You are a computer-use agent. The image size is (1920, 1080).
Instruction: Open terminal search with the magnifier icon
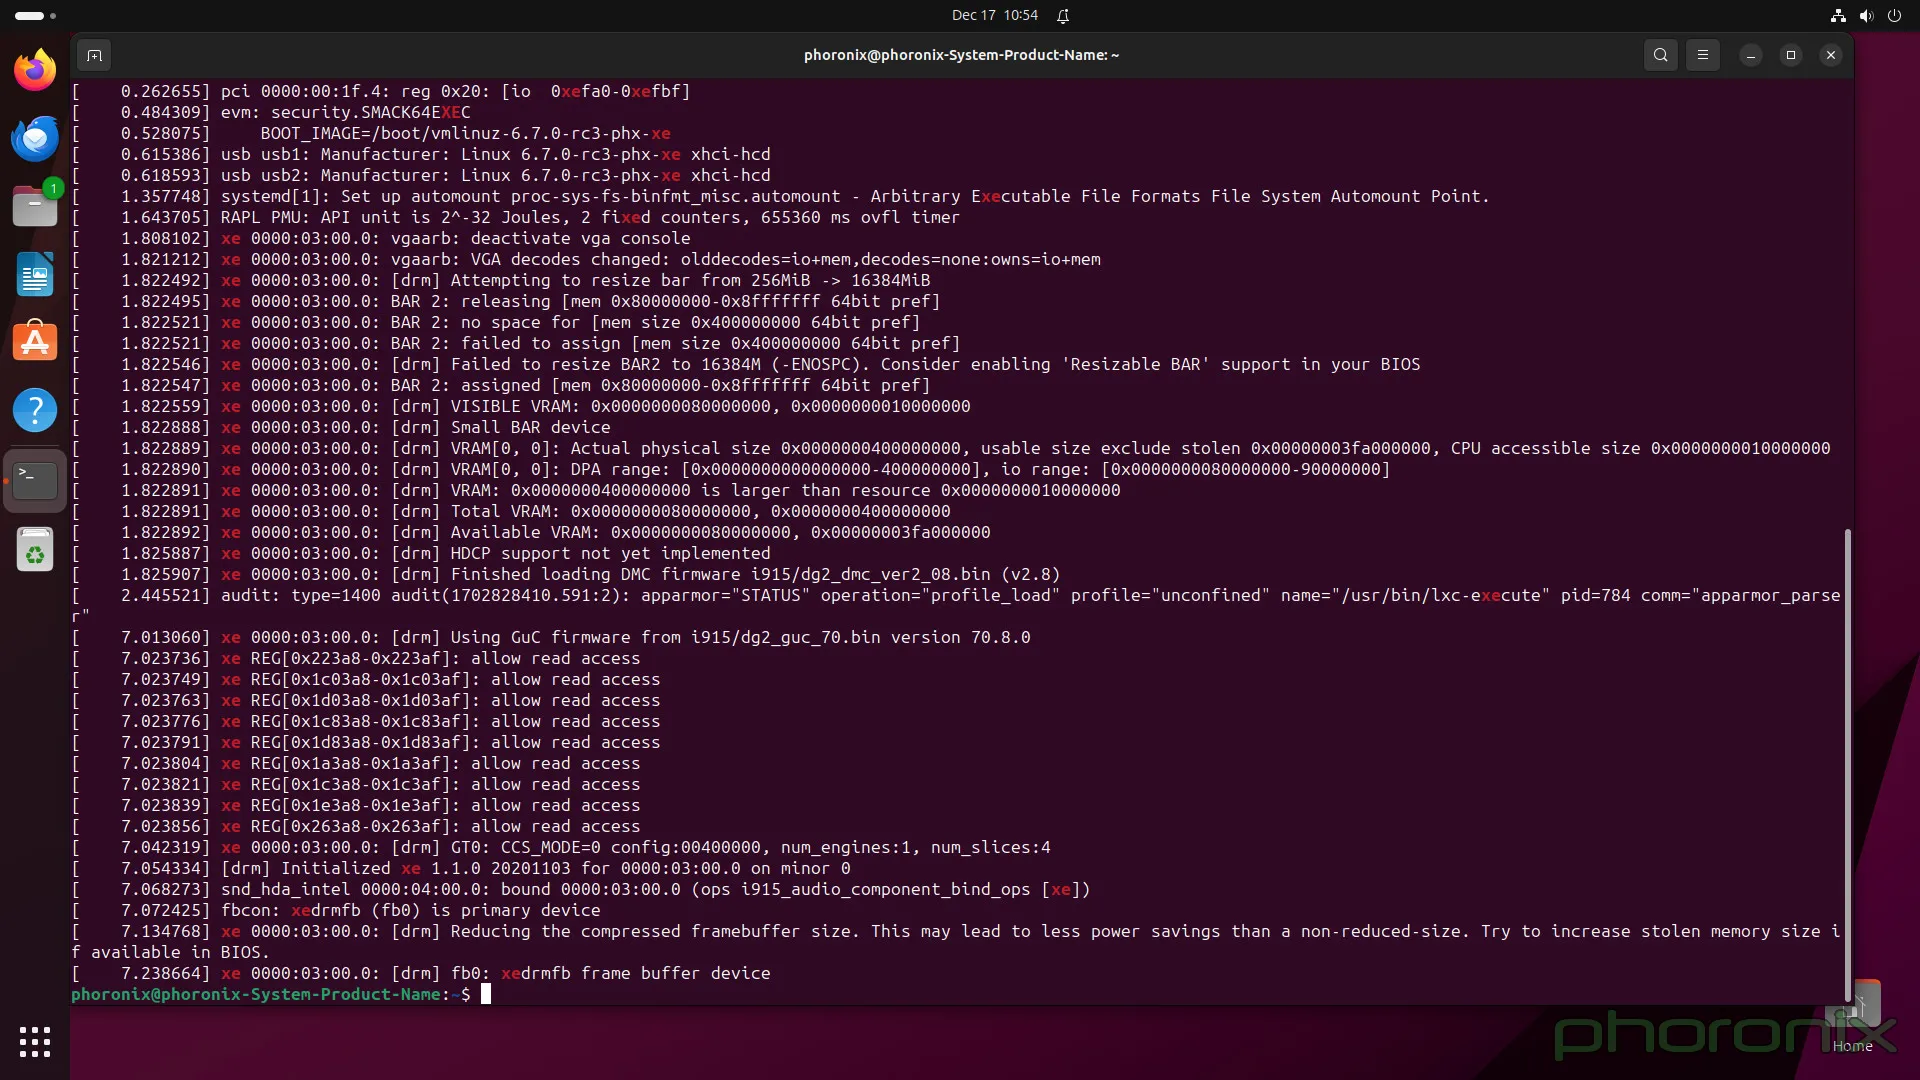[1660, 55]
